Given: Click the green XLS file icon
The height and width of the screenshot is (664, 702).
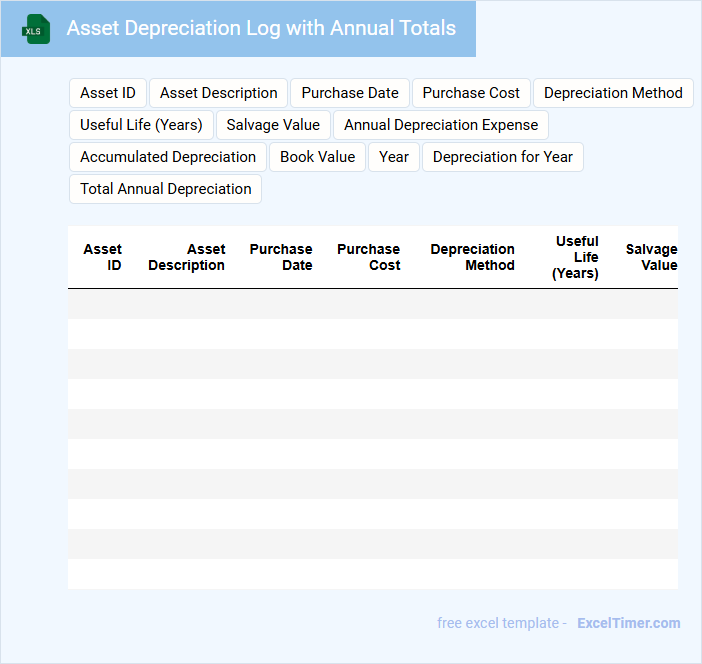Looking at the screenshot, I should coord(36,29).
